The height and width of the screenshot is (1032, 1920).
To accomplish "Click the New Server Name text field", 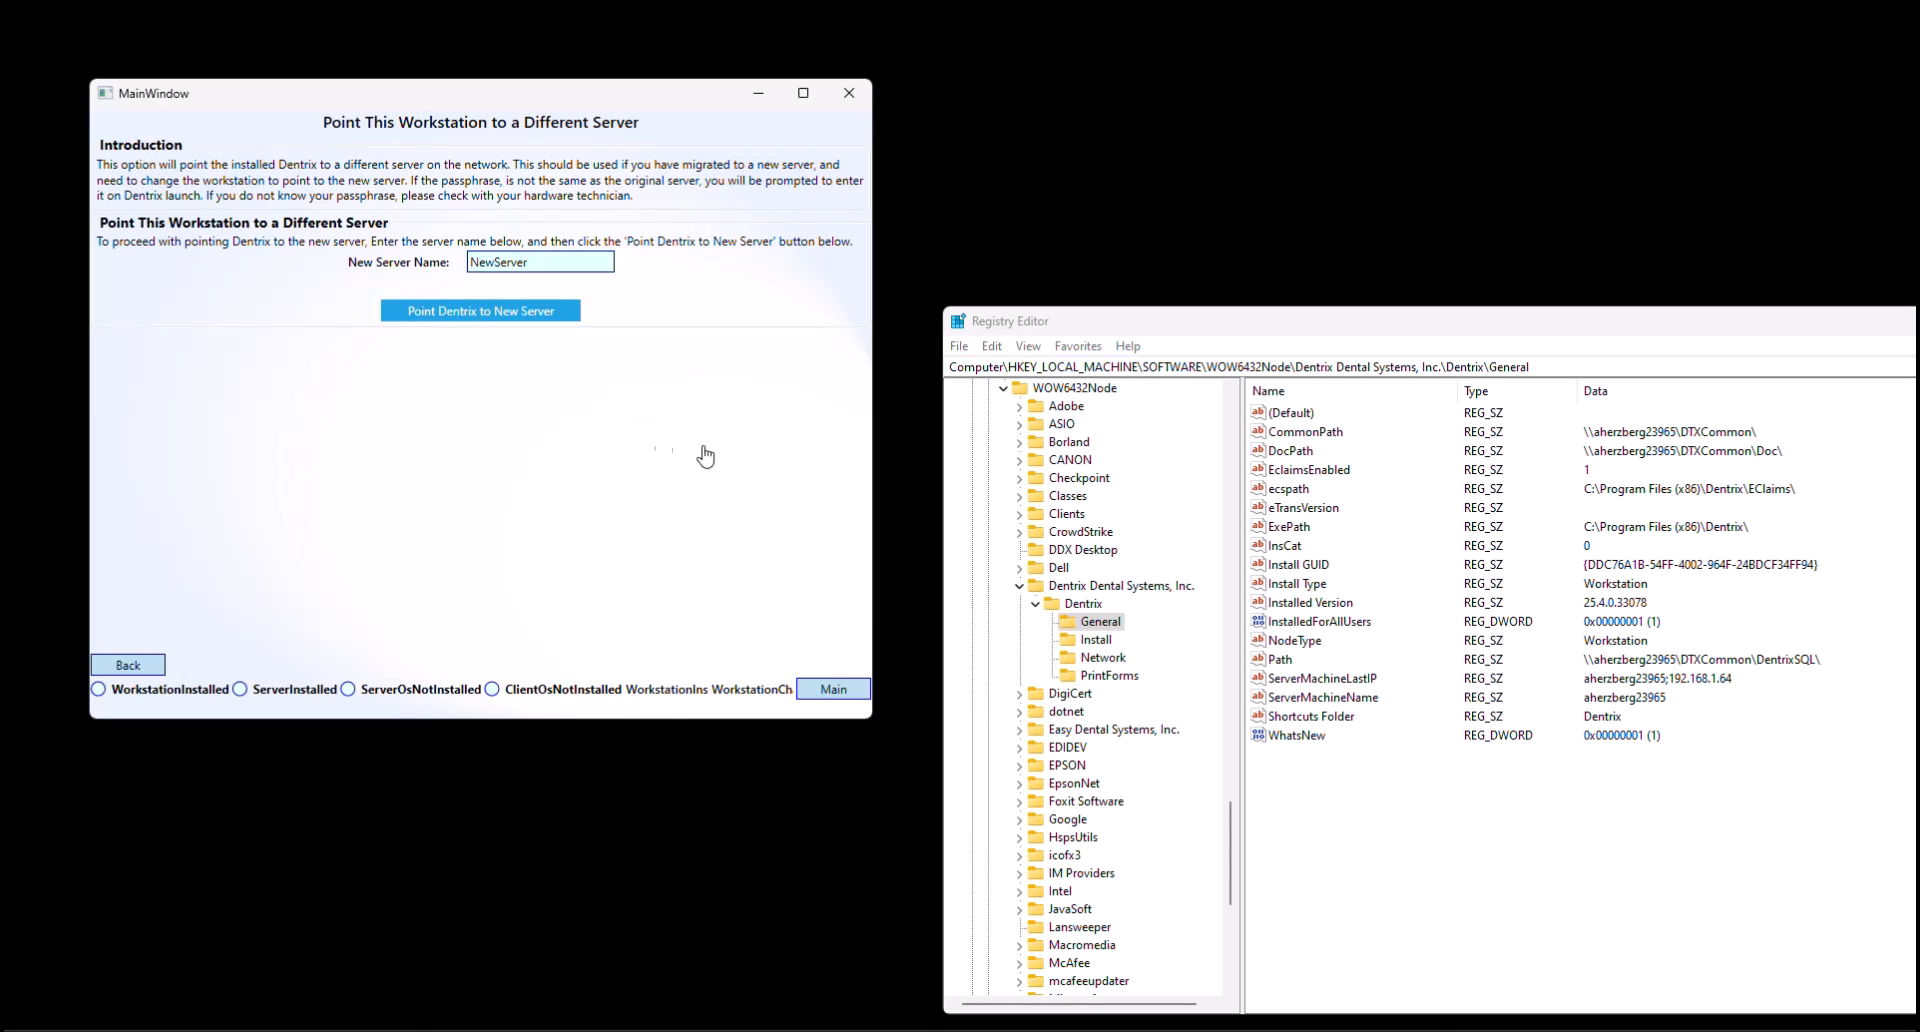I will pos(540,262).
